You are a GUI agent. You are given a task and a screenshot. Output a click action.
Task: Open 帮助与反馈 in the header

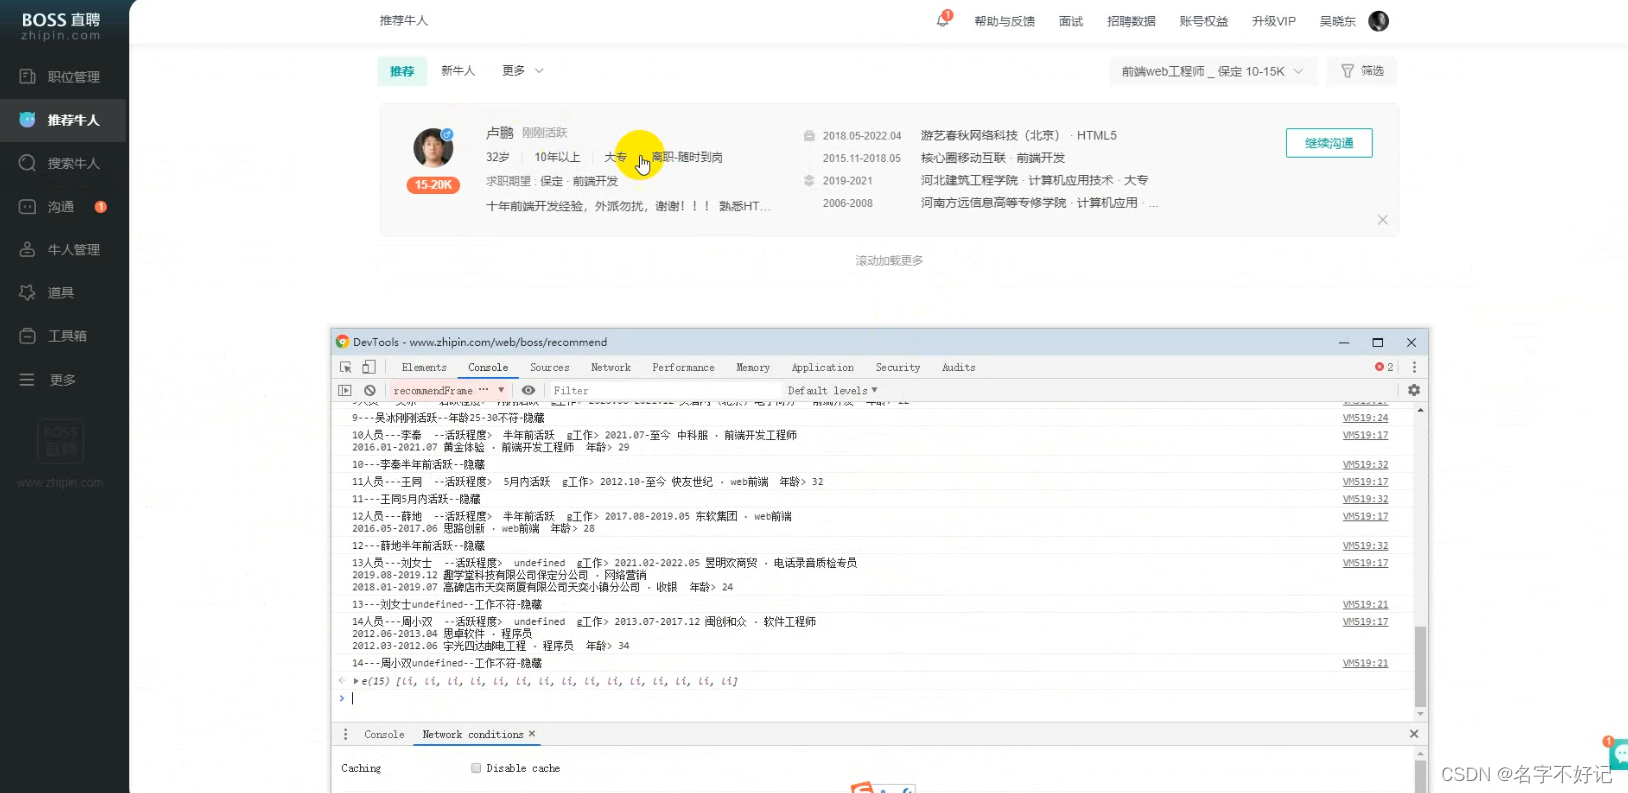tap(1004, 21)
